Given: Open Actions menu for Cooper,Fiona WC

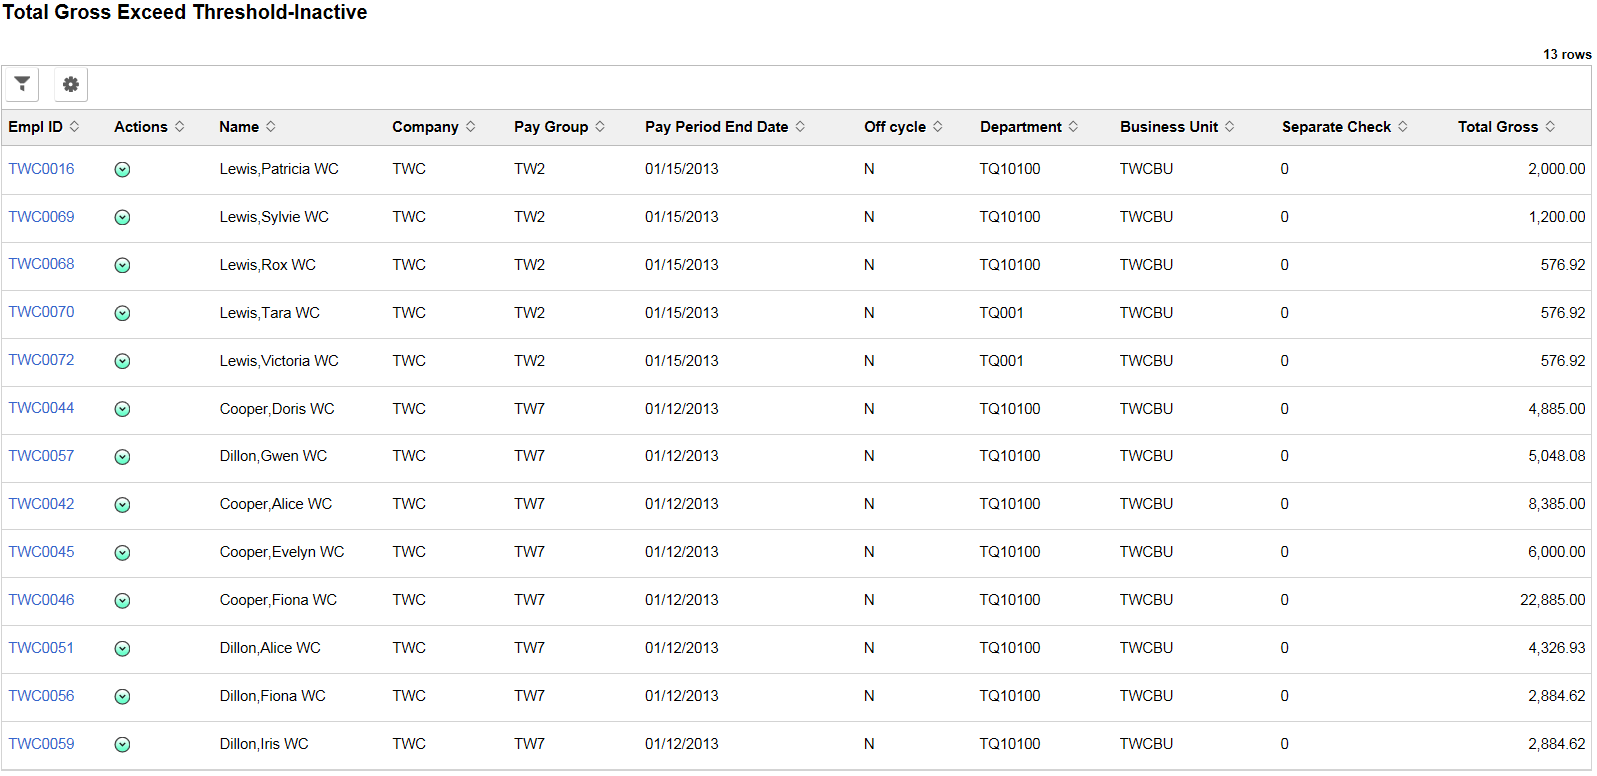Looking at the screenshot, I should click(122, 601).
